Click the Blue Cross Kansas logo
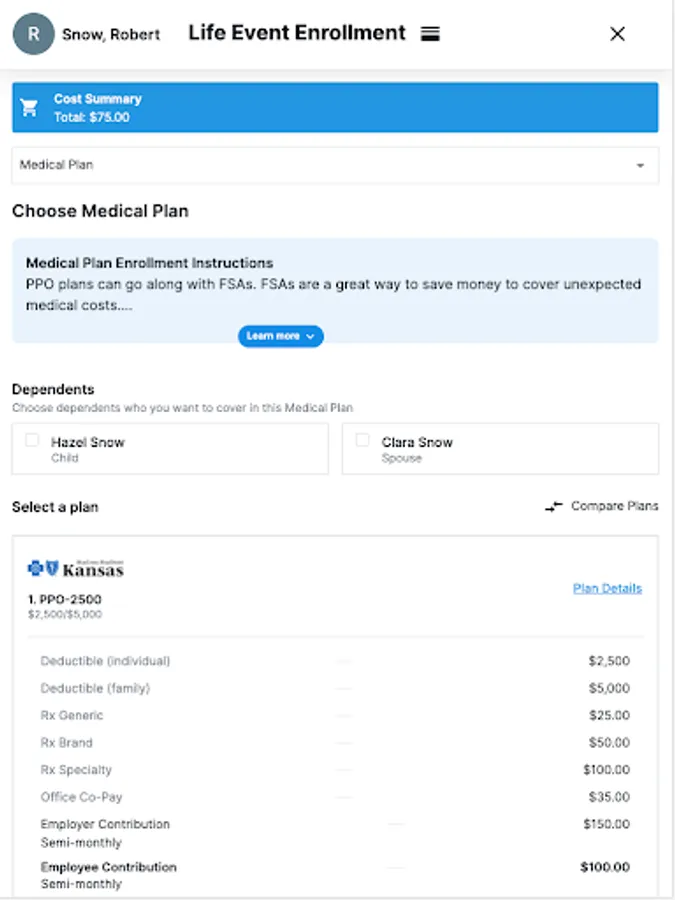The width and height of the screenshot is (675, 900). (x=76, y=569)
